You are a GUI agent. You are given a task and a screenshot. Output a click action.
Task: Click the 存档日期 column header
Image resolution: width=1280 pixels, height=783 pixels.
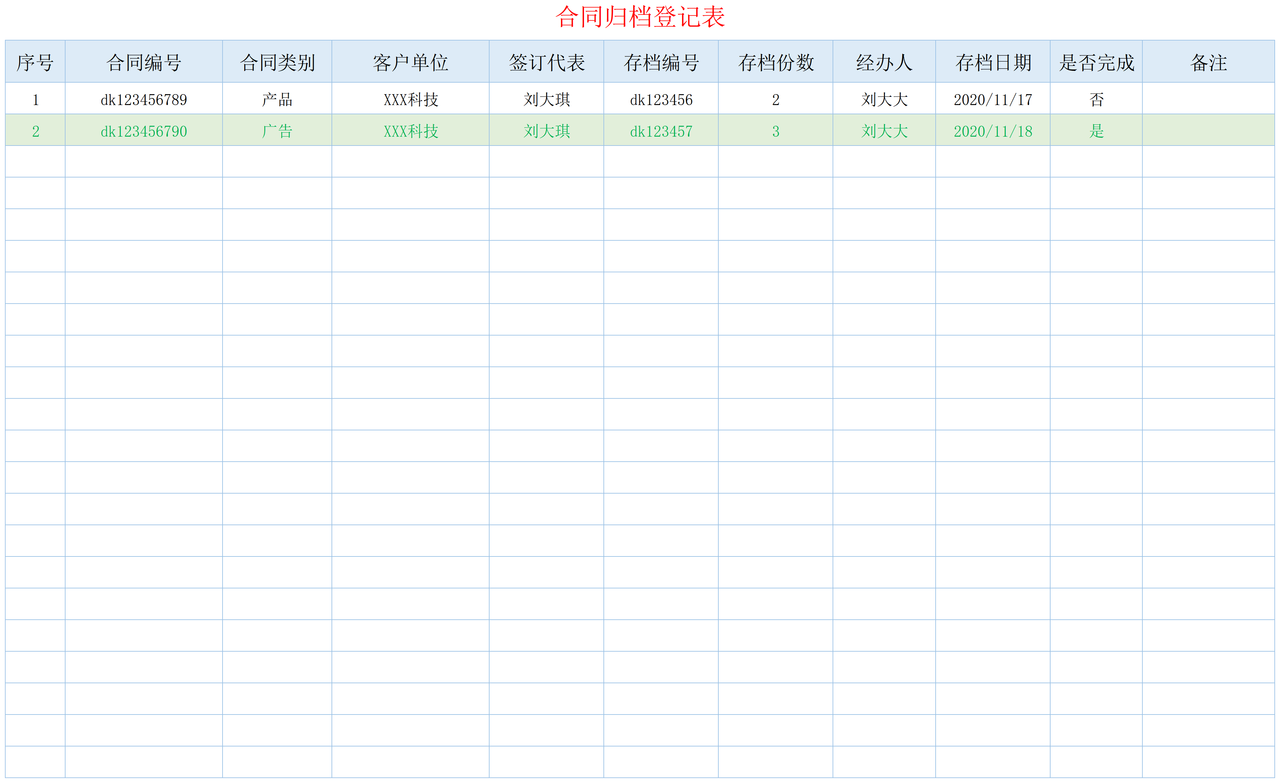tap(993, 61)
